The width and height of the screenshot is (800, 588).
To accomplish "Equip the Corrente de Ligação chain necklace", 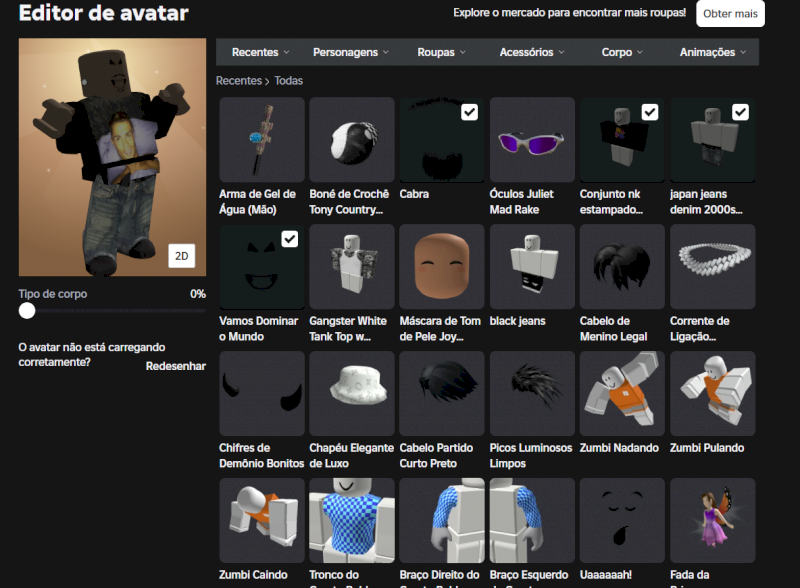I will (x=713, y=266).
